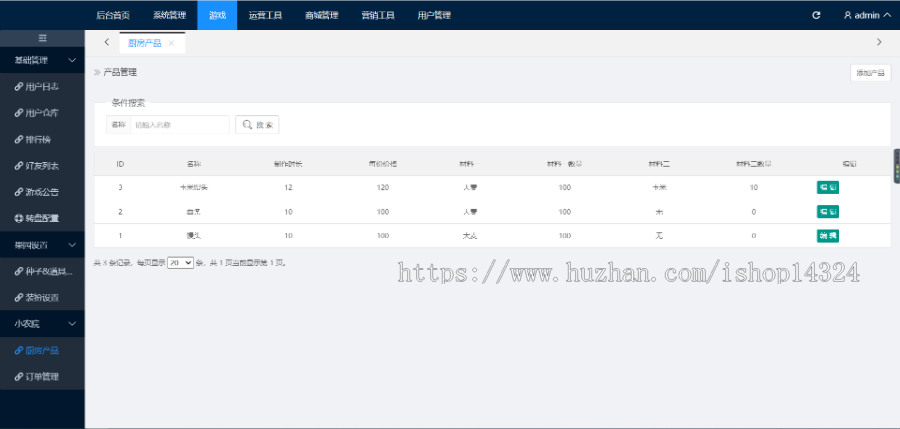900x429 pixels.
Task: Open 用户管理 in top navigation
Action: [434, 16]
